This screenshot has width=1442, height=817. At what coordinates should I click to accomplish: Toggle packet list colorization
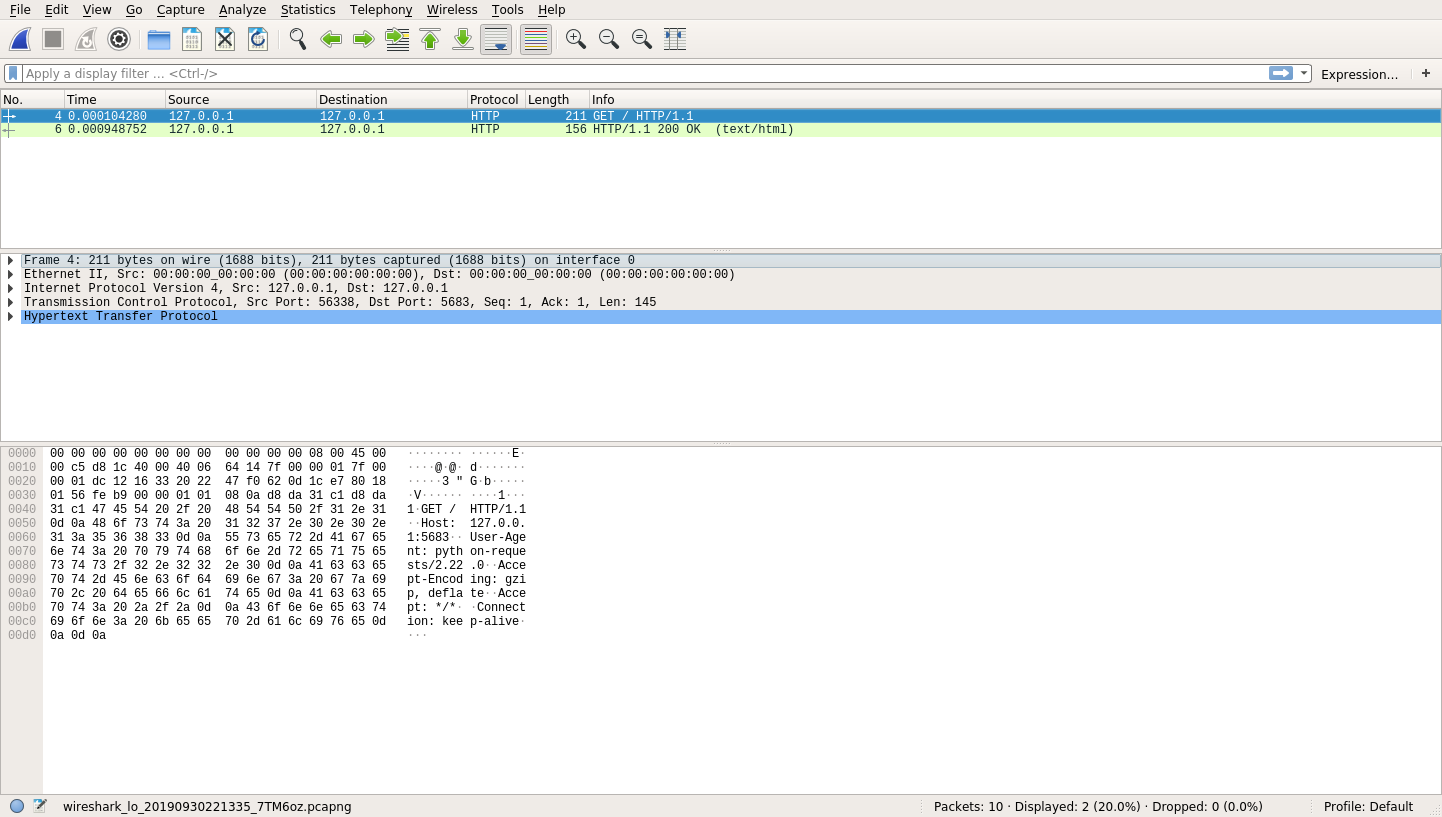click(x=535, y=39)
